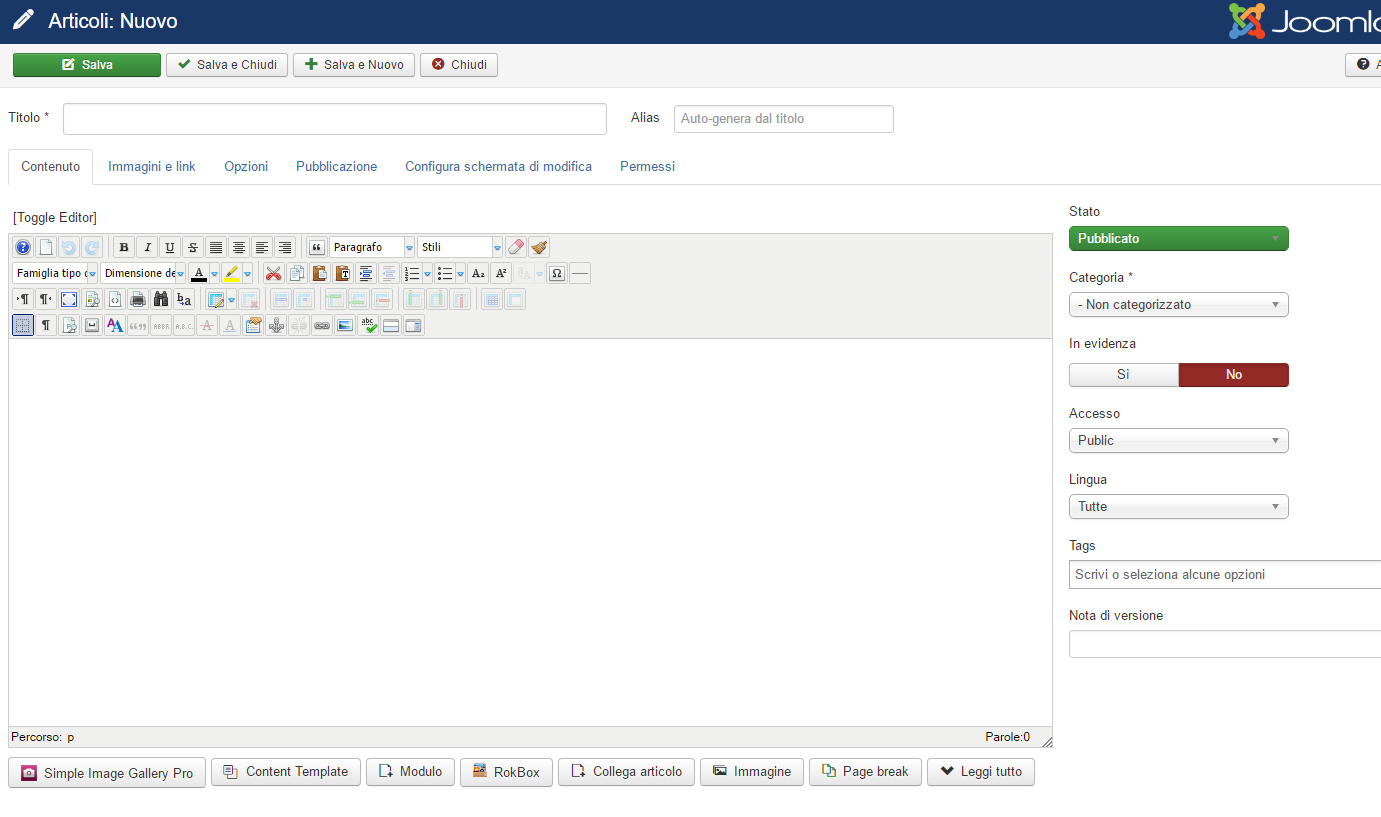The image size is (1381, 817).
Task: Open find and replace with the binoculars icon
Action: [161, 299]
